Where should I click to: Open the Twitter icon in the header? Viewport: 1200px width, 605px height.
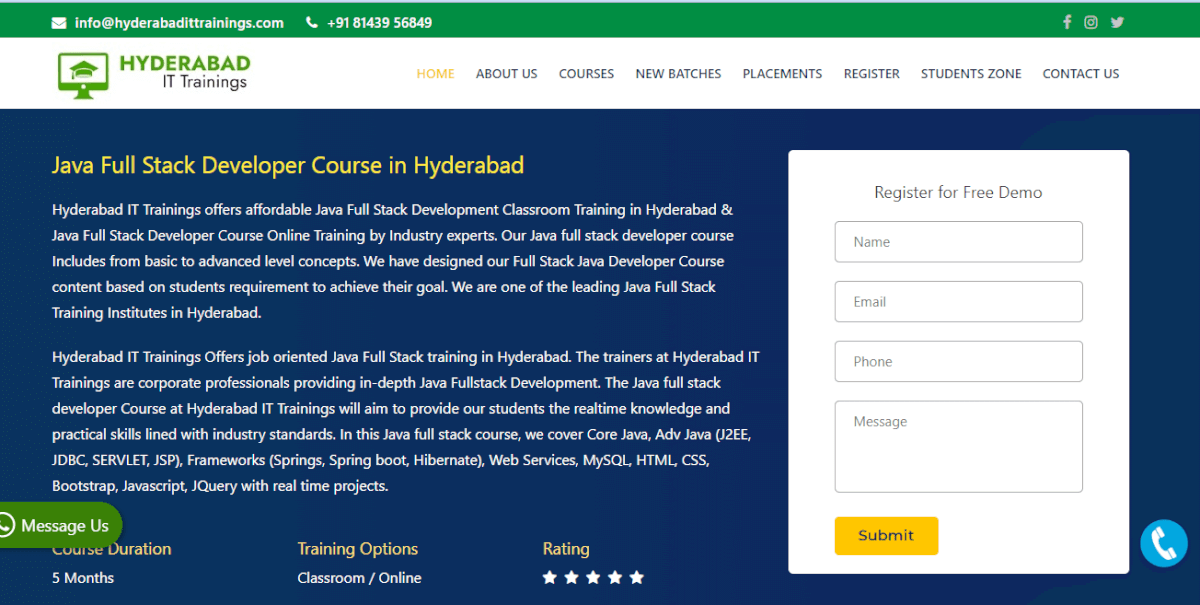[x=1117, y=21]
